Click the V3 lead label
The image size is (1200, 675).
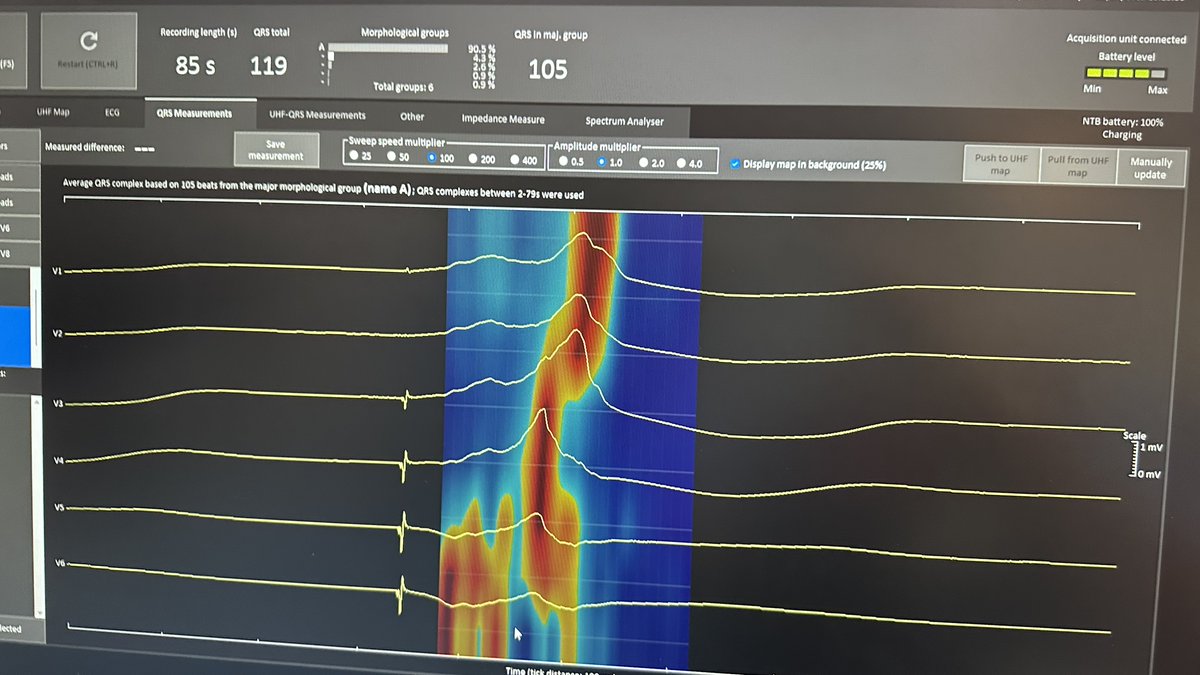pos(57,403)
